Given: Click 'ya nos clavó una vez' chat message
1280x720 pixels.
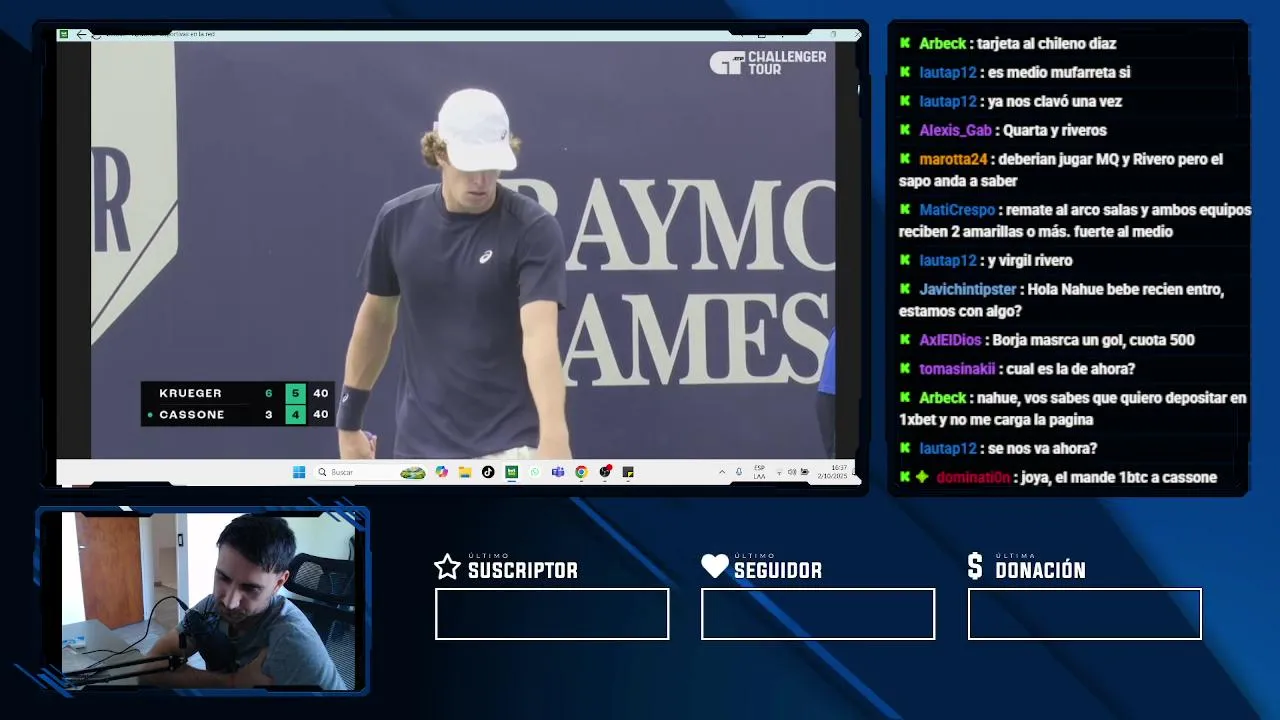Looking at the screenshot, I should tap(1055, 101).
